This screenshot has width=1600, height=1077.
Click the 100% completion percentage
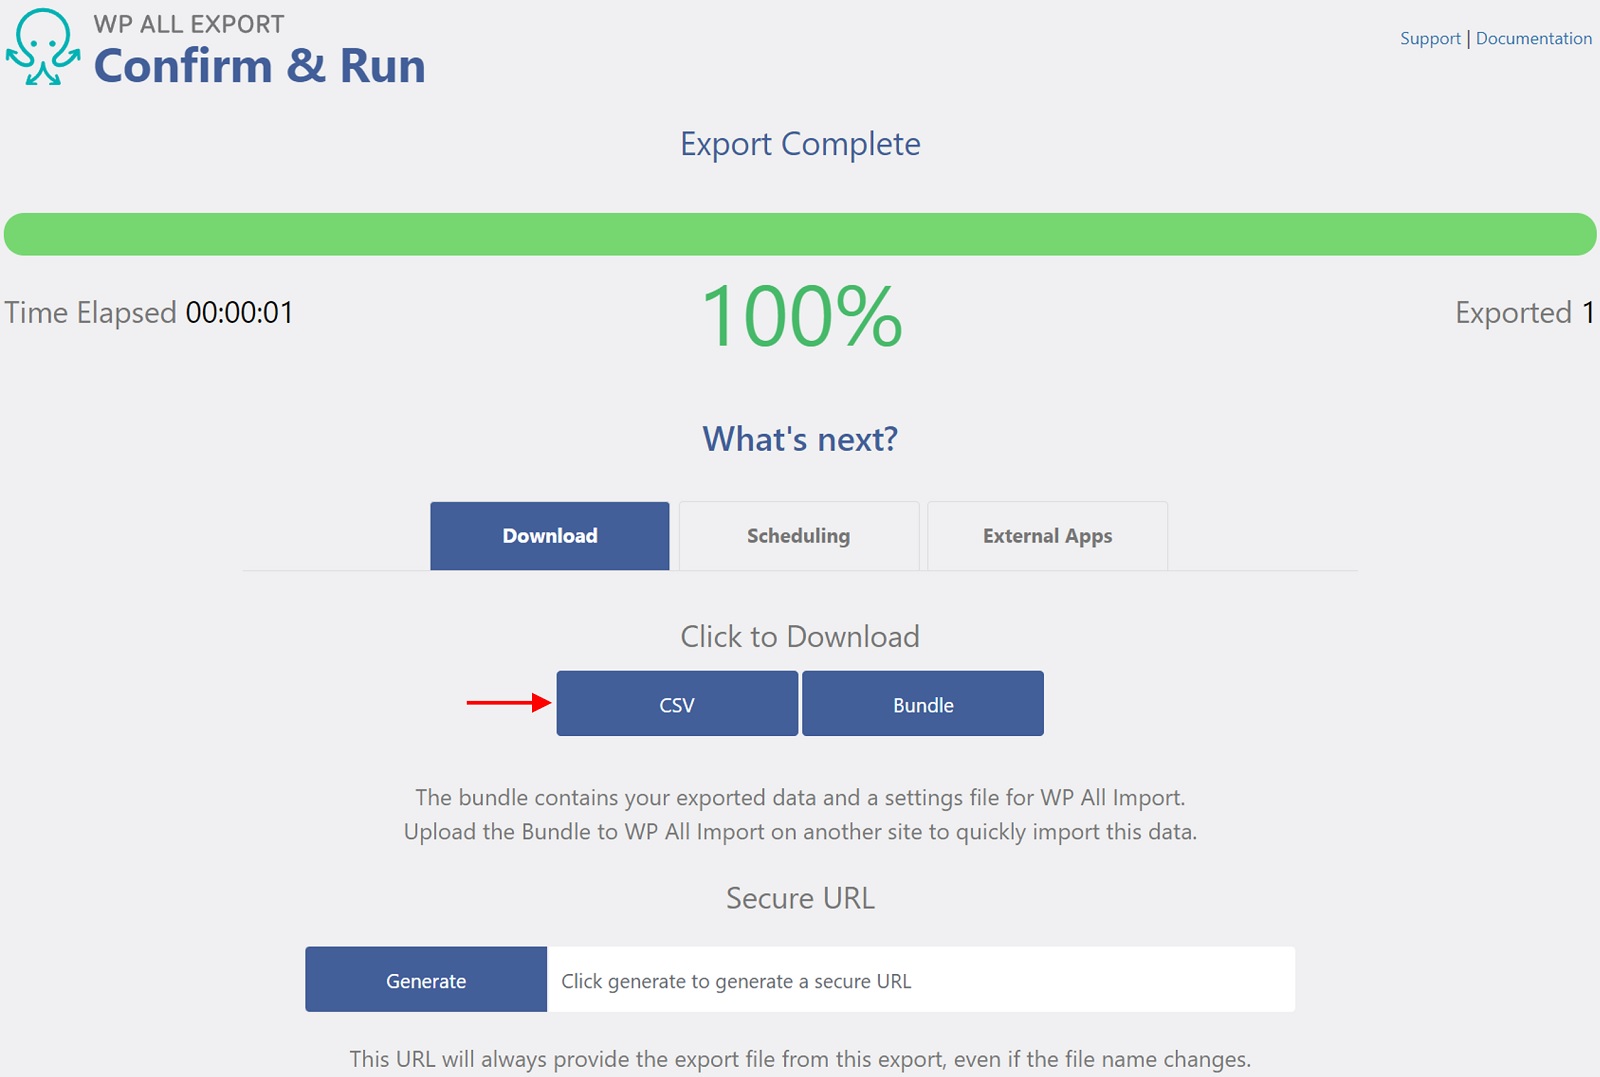point(801,317)
